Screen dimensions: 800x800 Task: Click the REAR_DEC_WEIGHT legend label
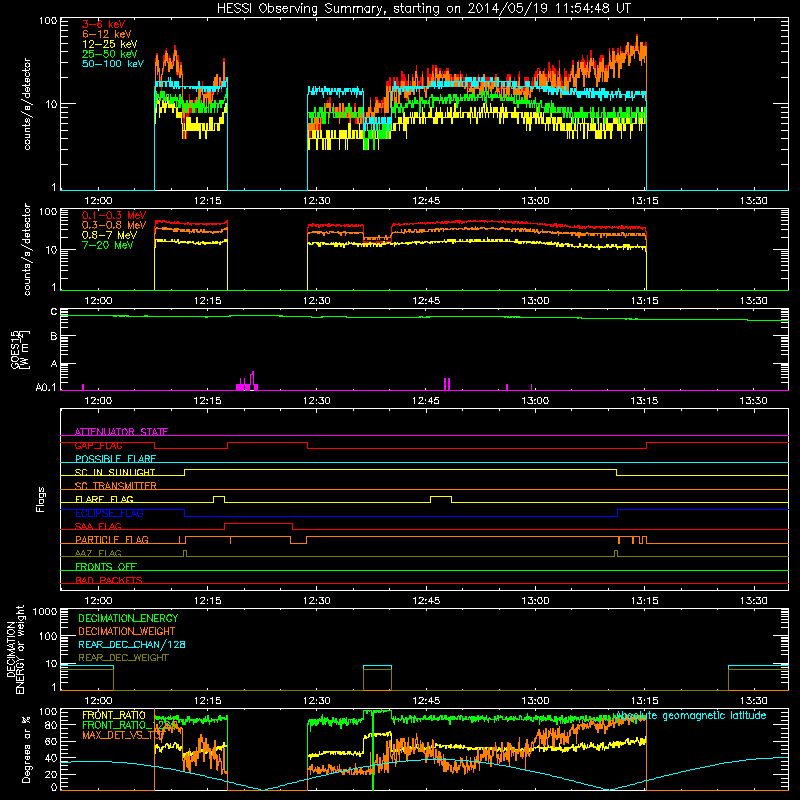click(123, 658)
